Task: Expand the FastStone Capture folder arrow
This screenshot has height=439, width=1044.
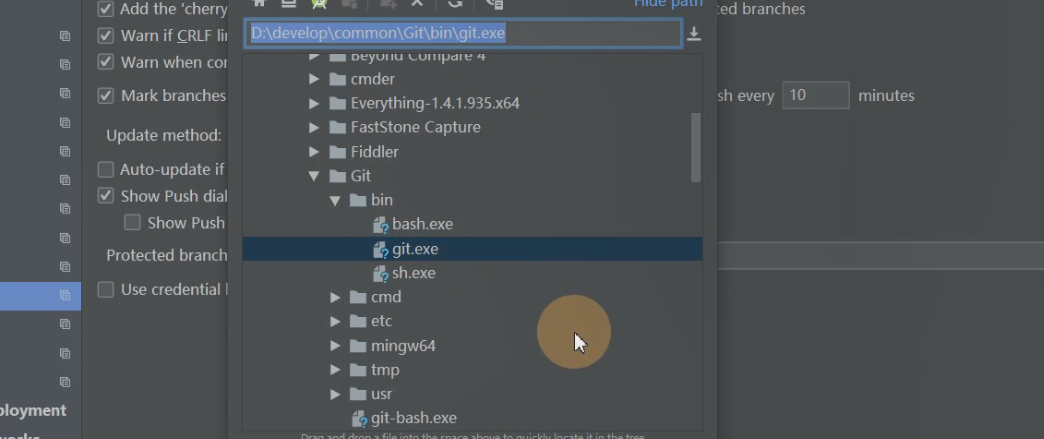Action: coord(314,127)
